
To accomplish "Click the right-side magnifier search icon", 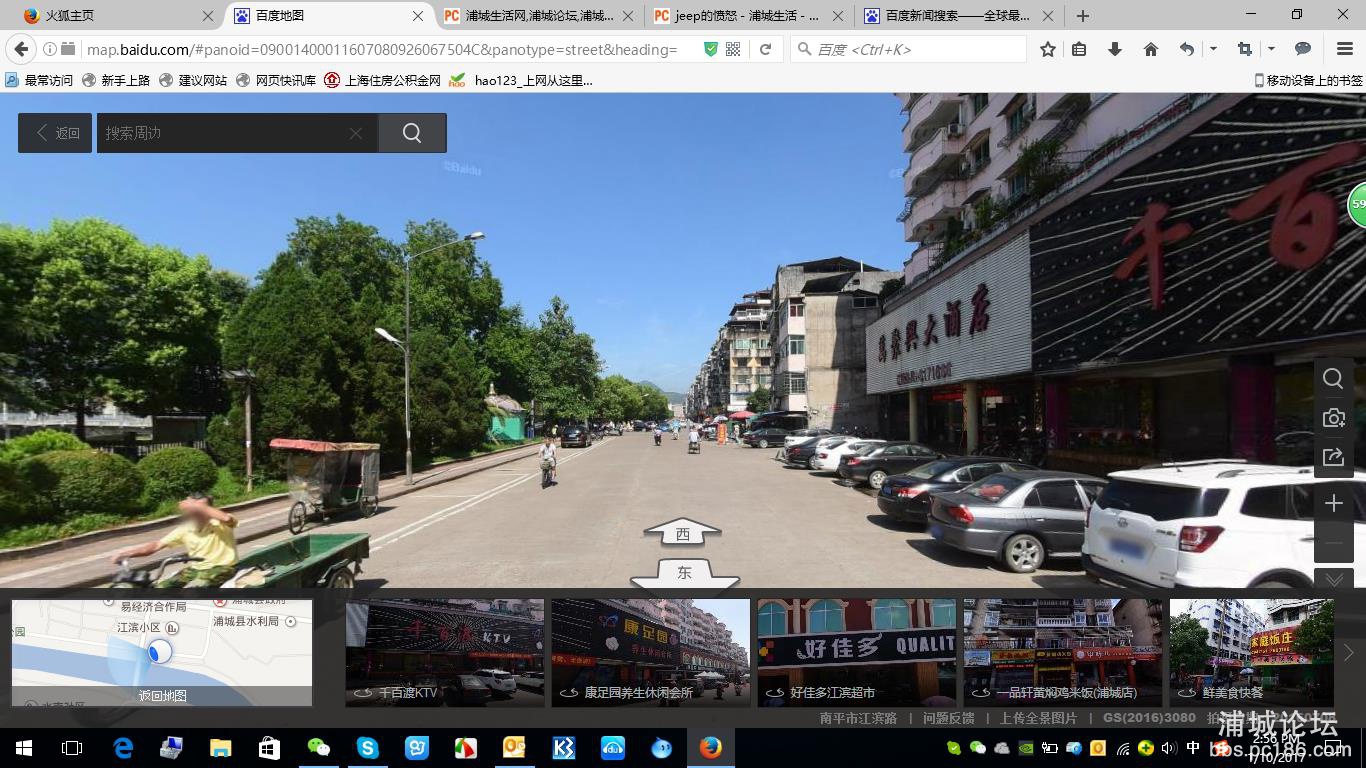I will click(x=1333, y=378).
